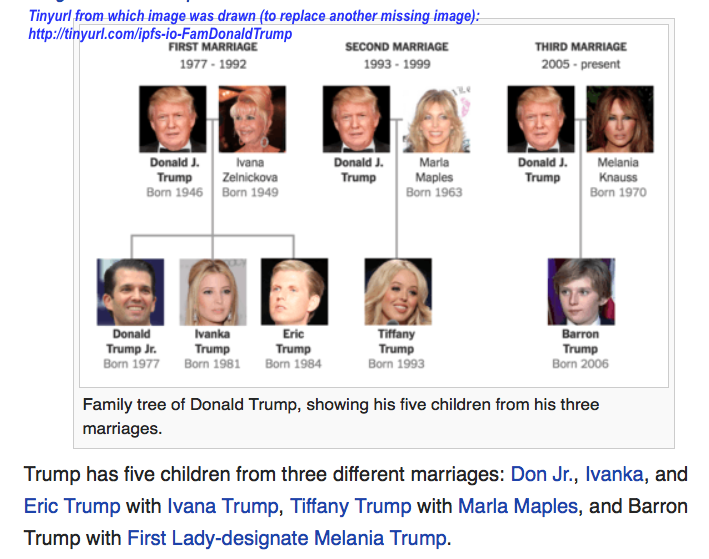The width and height of the screenshot is (709, 559).
Task: Click the photo labeled Barron Trump
Action: [580, 291]
